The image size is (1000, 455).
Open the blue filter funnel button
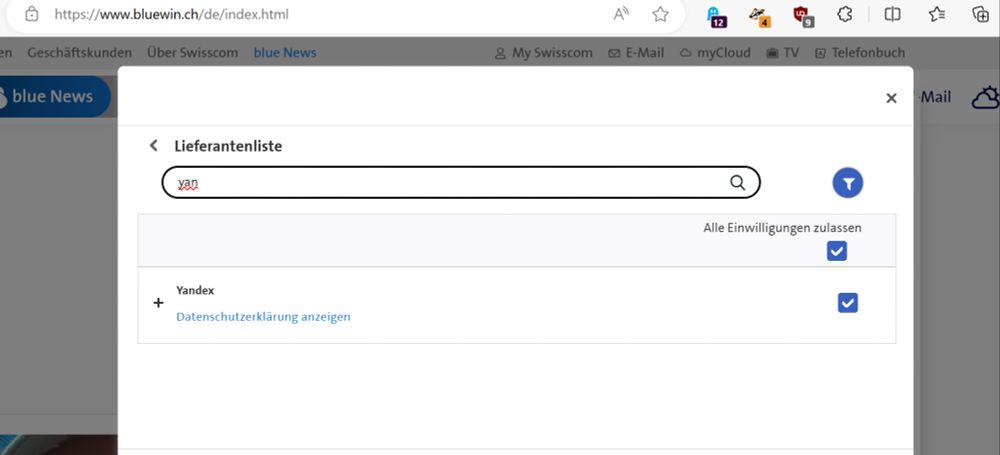(x=848, y=183)
